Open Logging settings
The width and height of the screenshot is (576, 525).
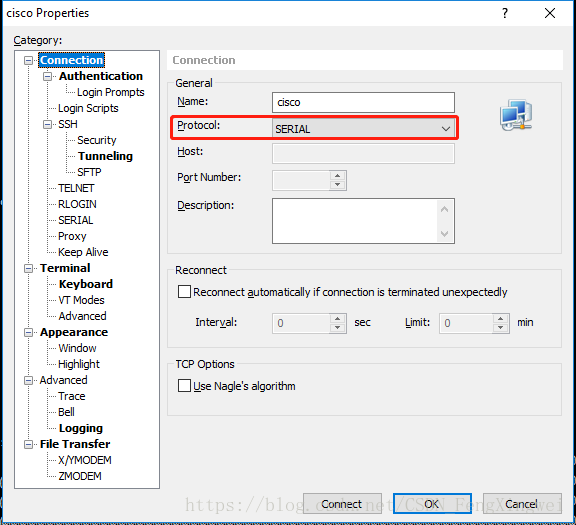pos(81,428)
